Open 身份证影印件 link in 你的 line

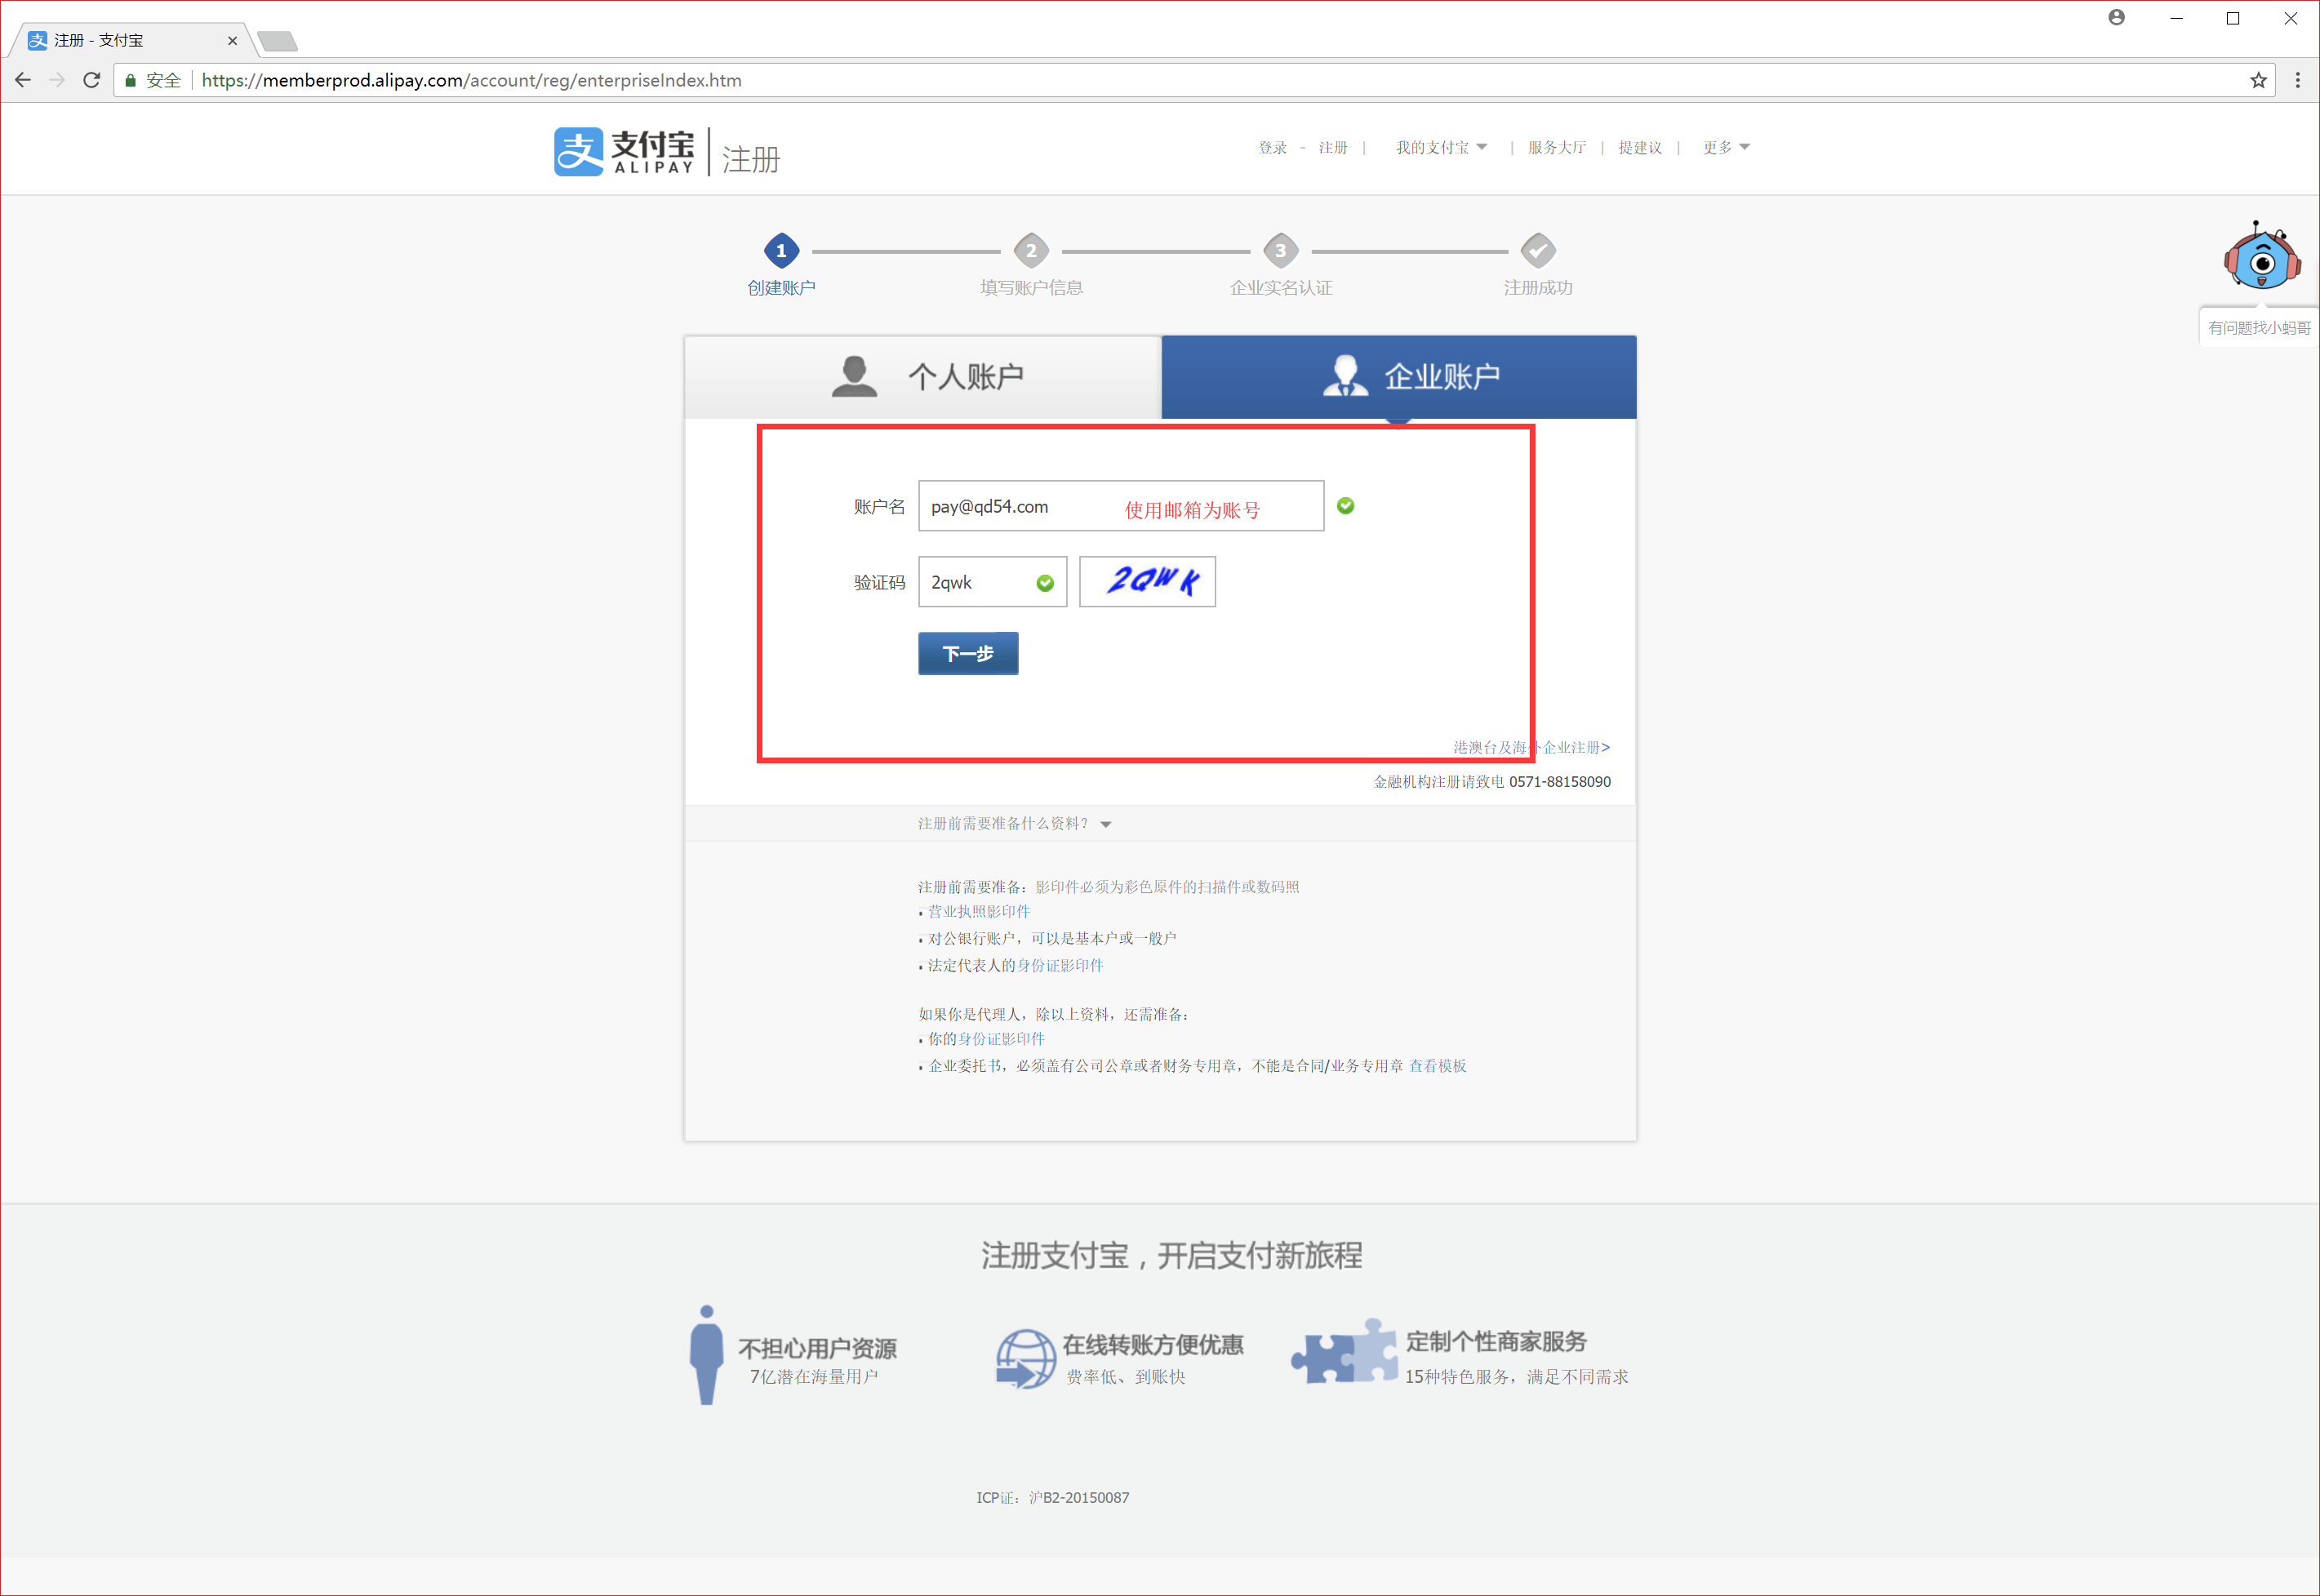(1001, 1040)
